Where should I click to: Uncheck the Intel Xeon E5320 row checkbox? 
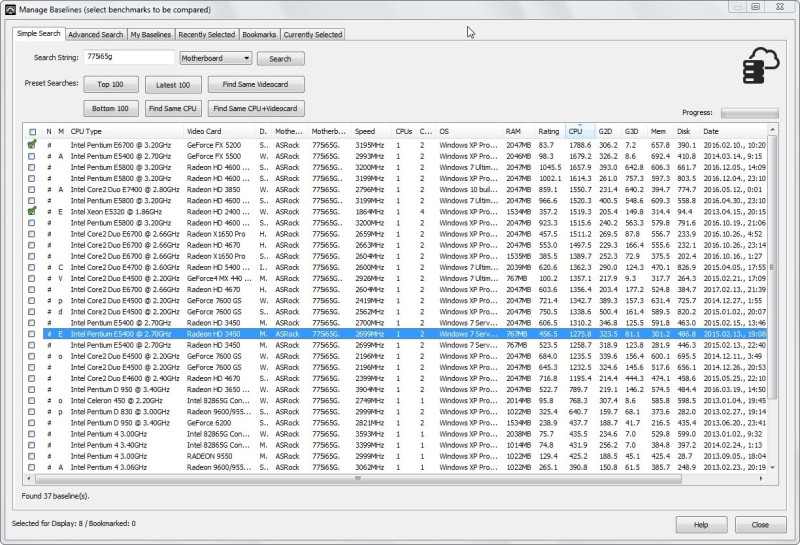click(x=32, y=211)
